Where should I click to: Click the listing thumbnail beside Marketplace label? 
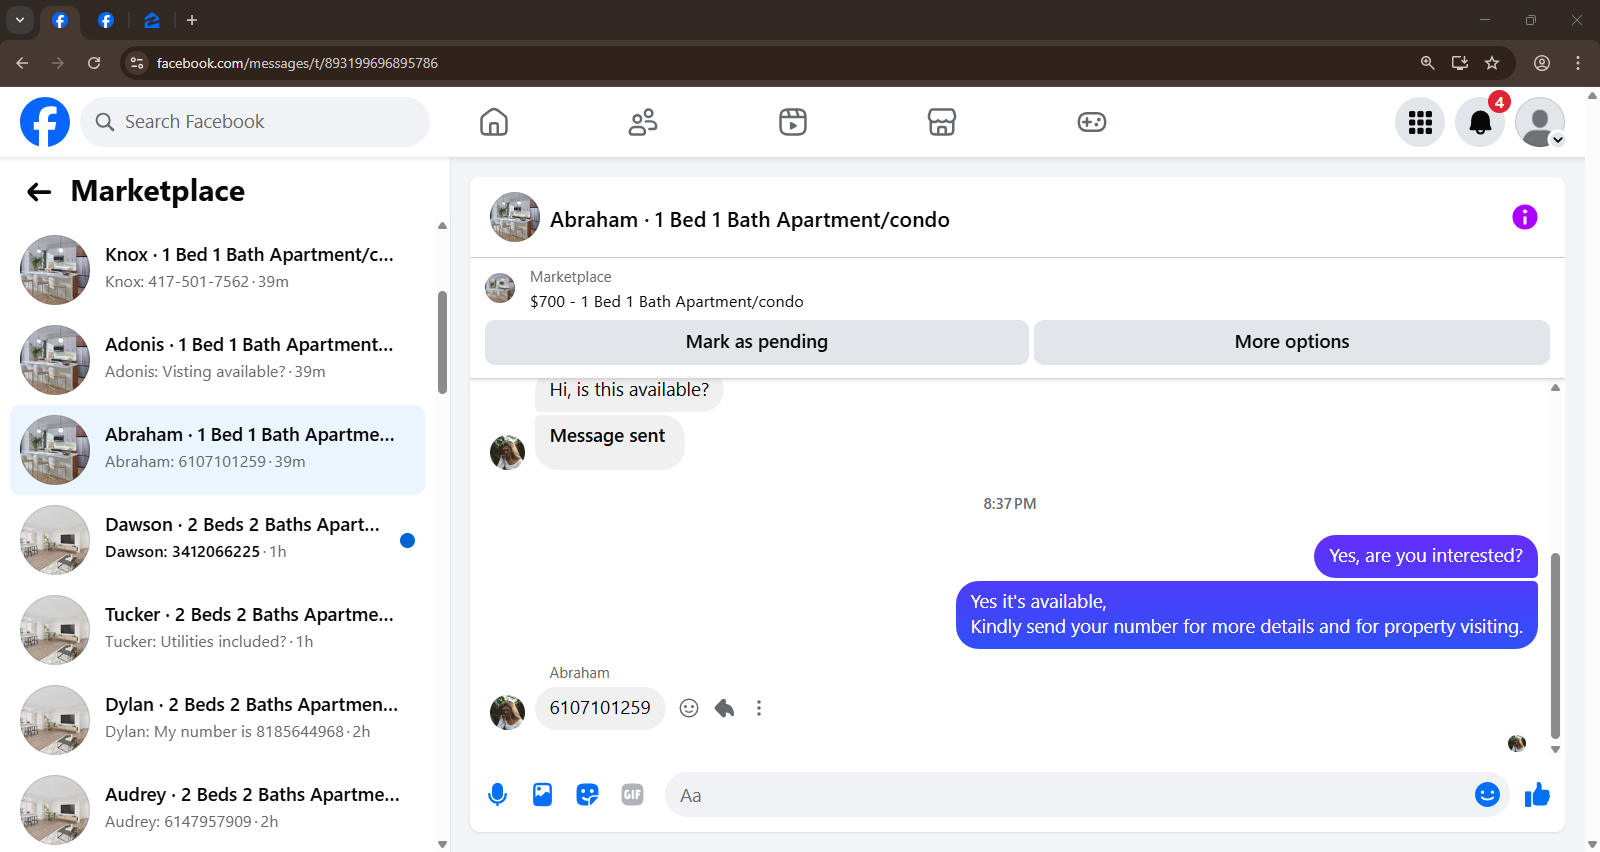click(x=500, y=288)
